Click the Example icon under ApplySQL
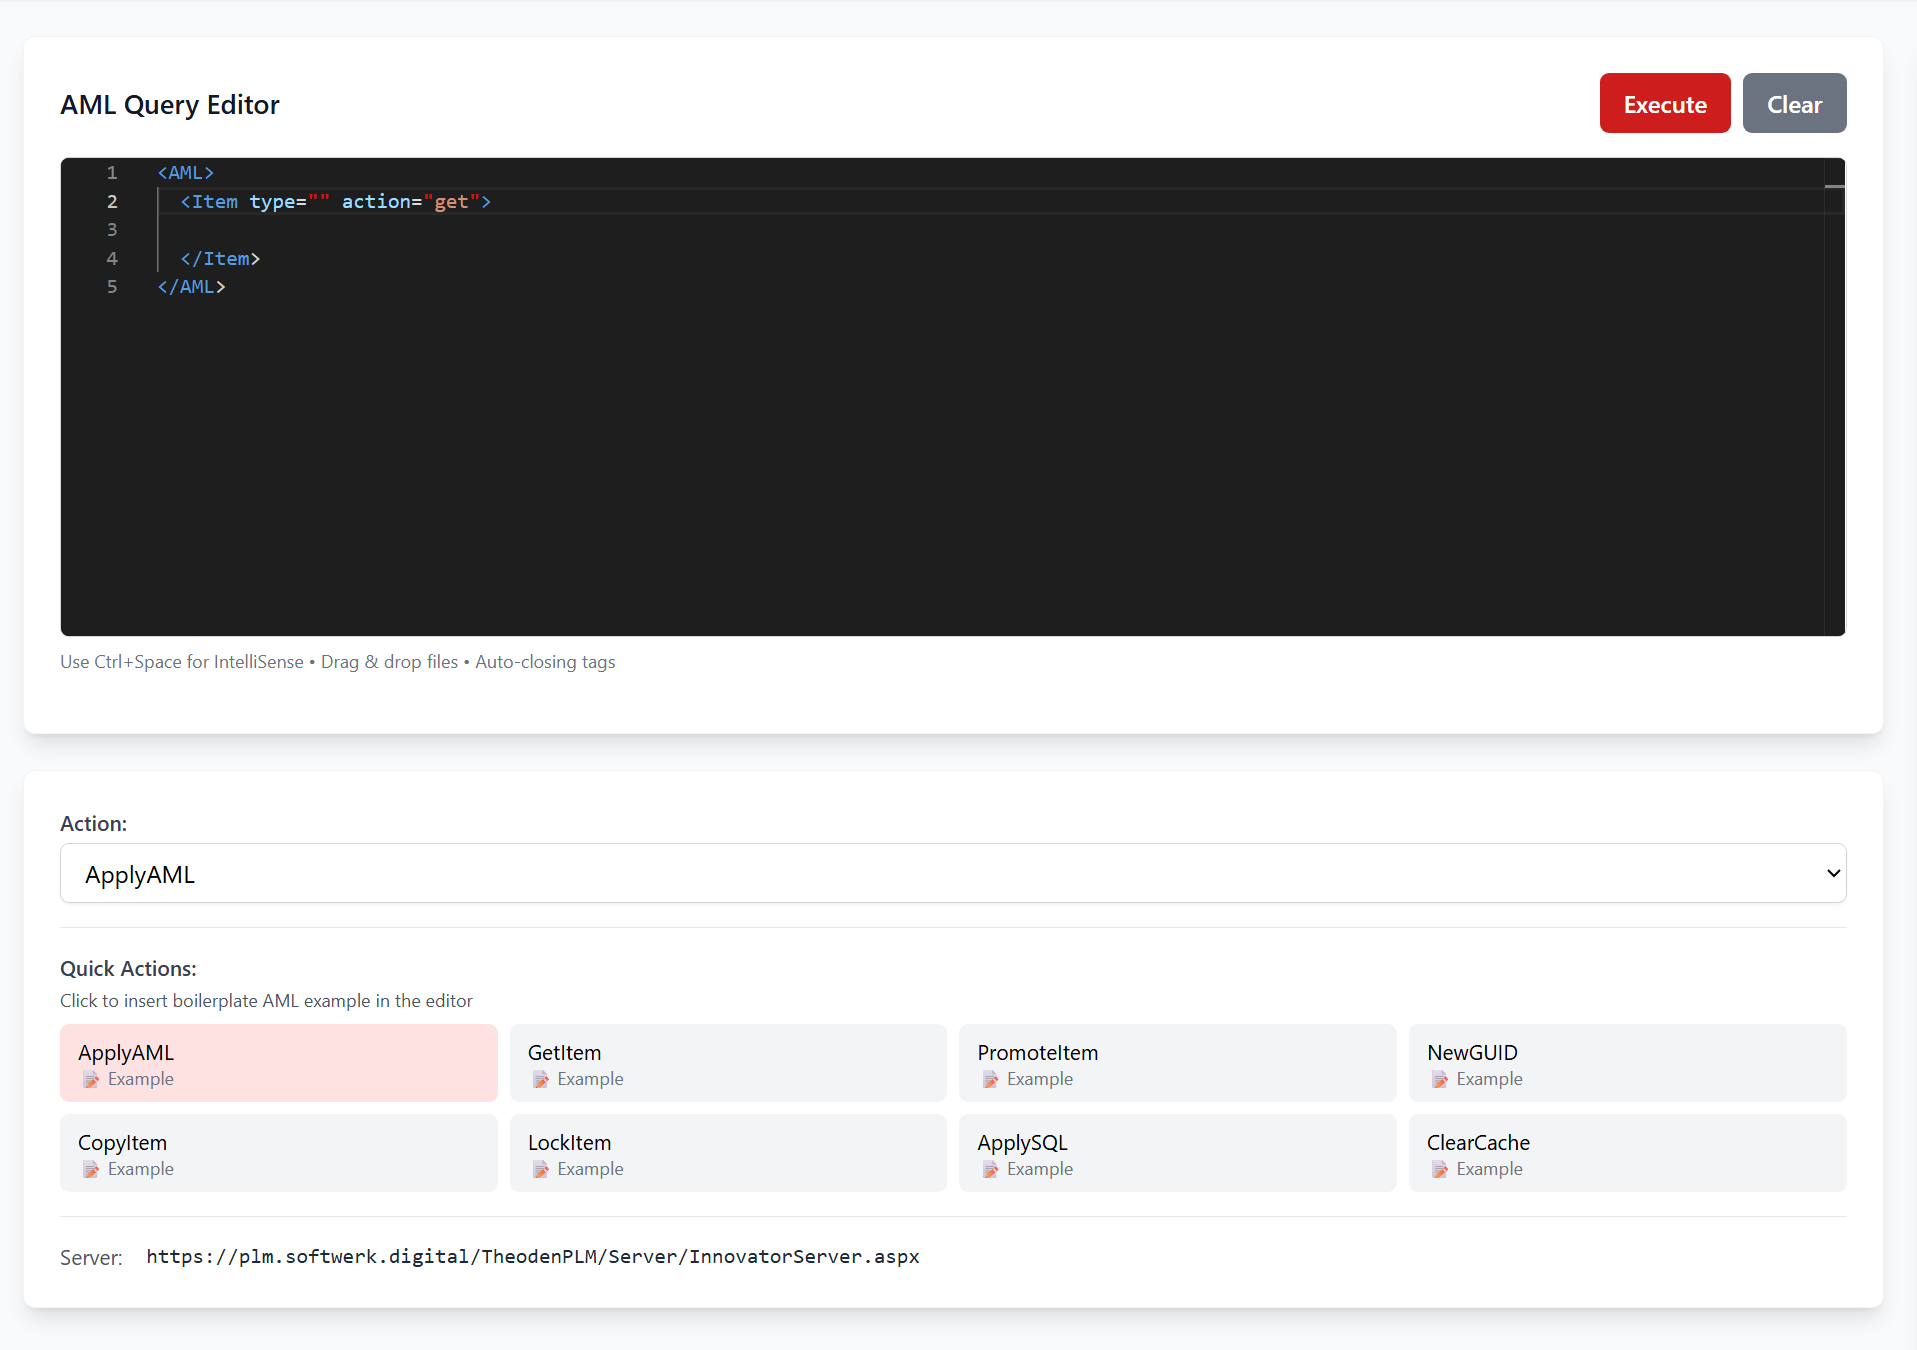Image resolution: width=1917 pixels, height=1350 pixels. 990,1169
